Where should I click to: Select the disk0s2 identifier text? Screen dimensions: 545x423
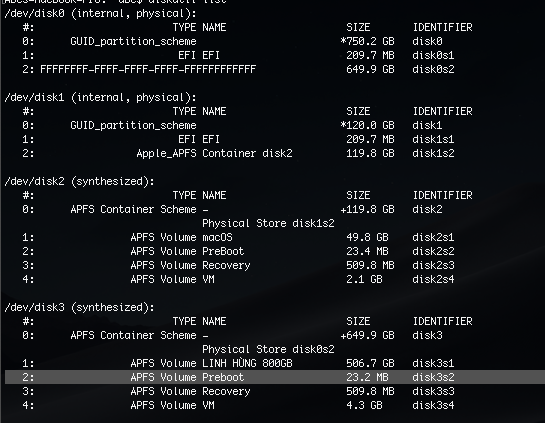pyautogui.click(x=433, y=69)
